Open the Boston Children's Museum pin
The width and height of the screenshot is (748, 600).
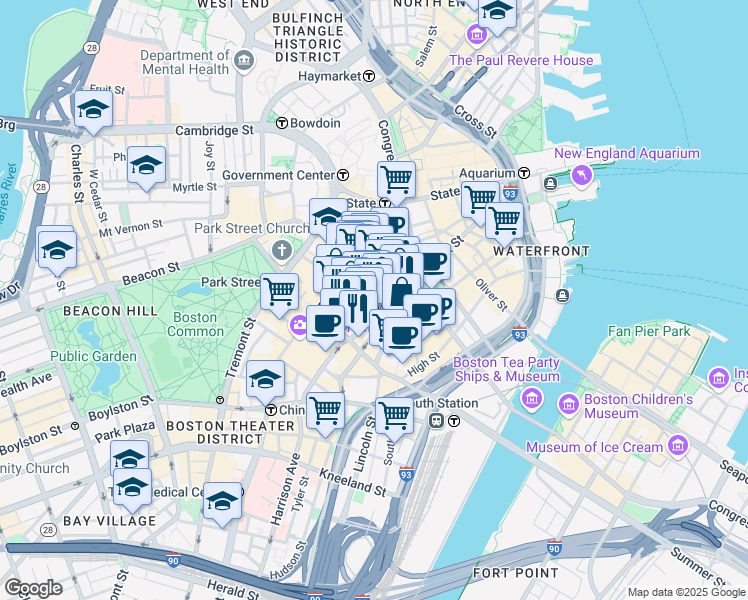568,405
